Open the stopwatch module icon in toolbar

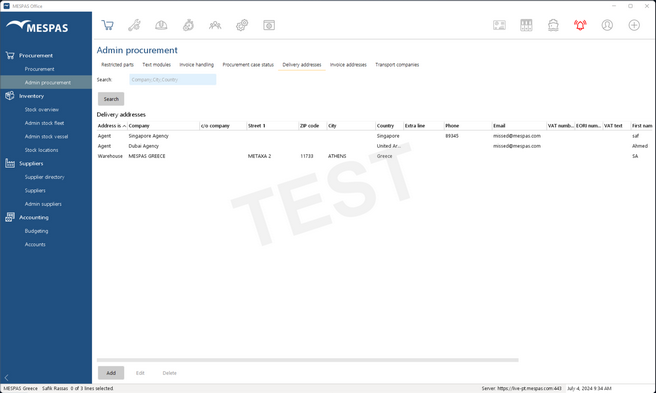(x=188, y=26)
